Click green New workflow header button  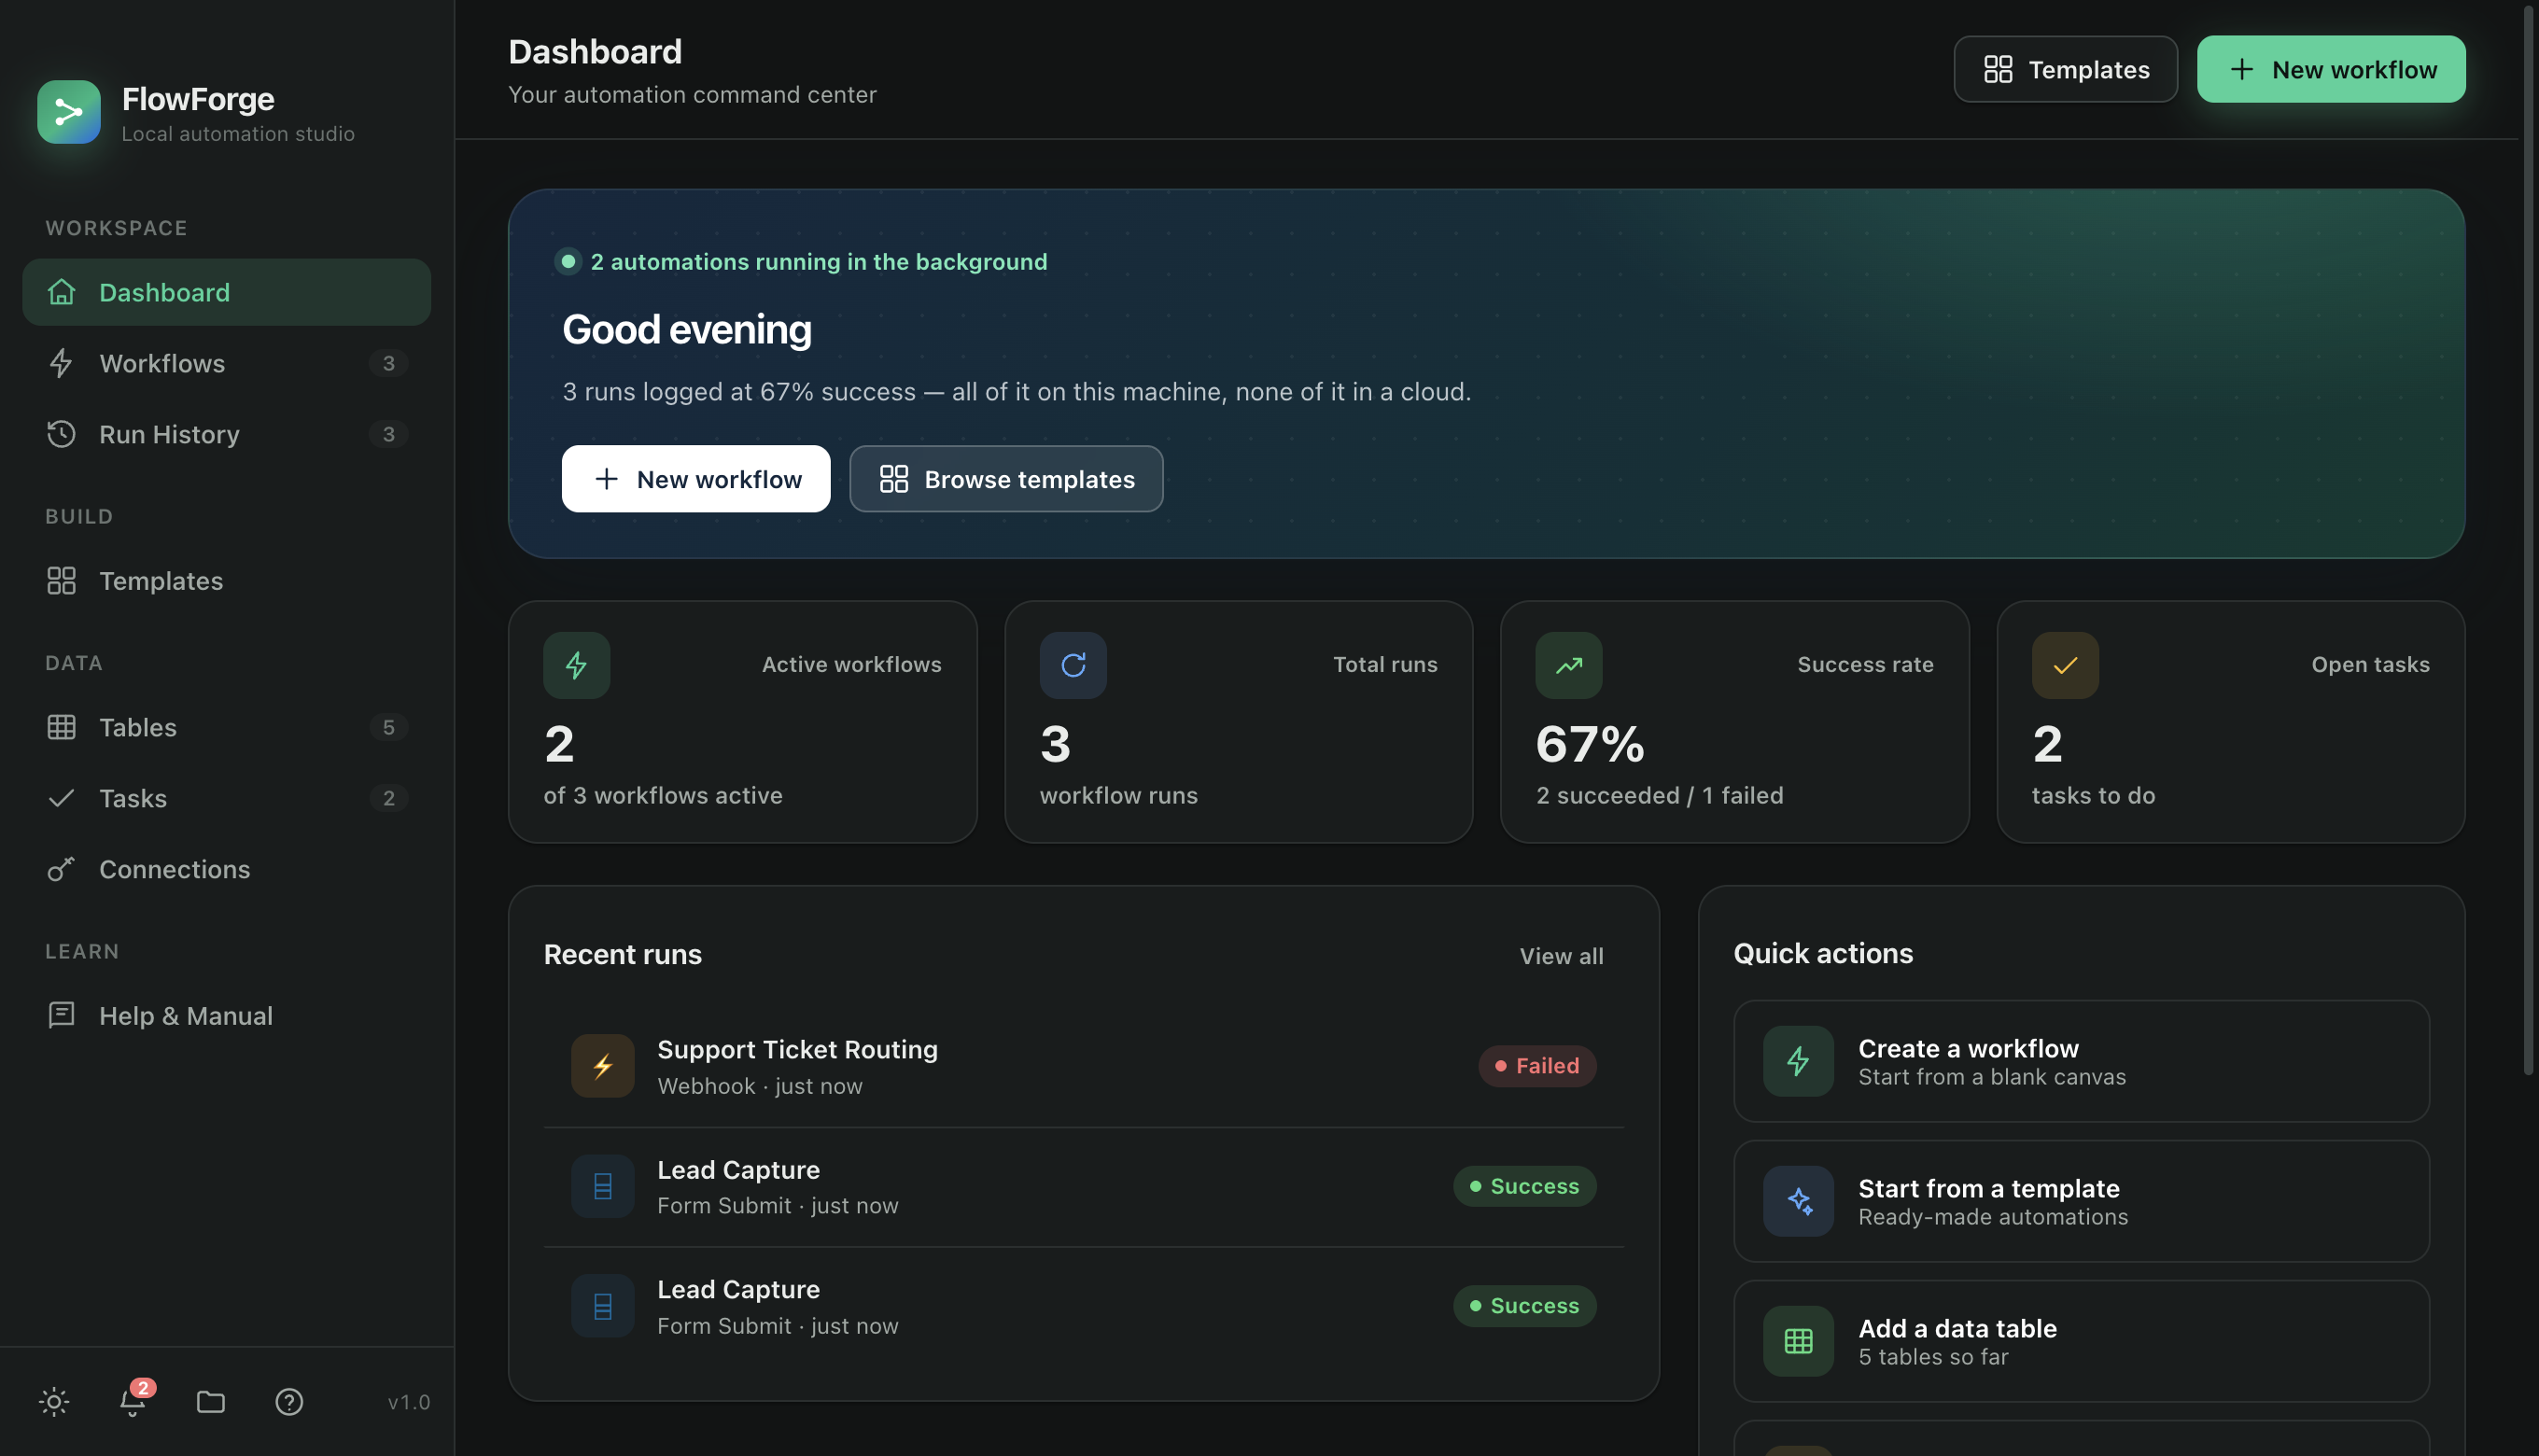pos(2331,69)
